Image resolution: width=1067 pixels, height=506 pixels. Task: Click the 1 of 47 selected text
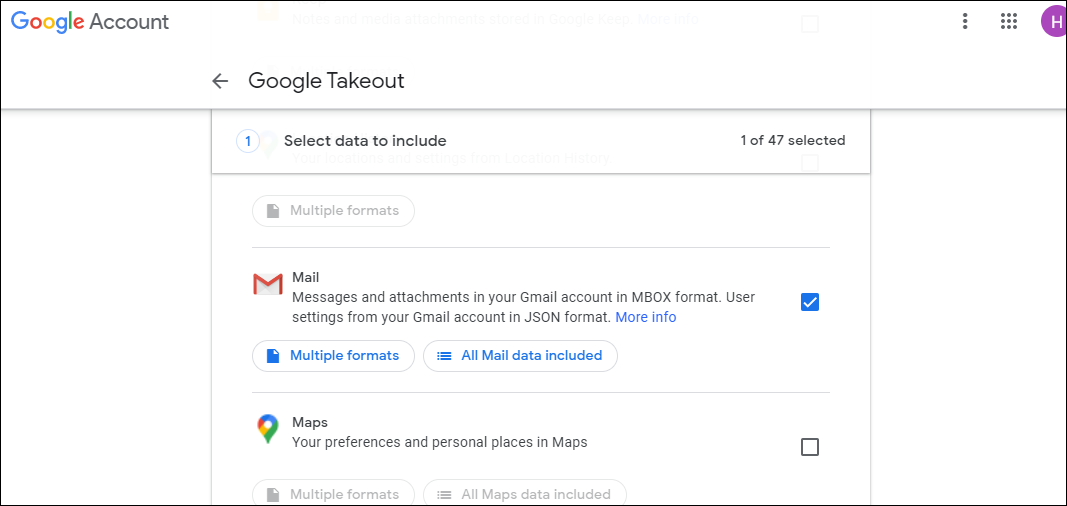pos(793,141)
